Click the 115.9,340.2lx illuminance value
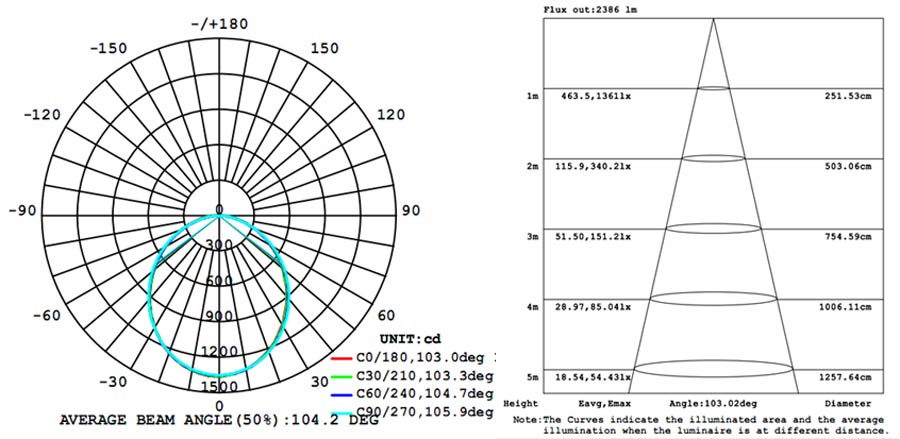The image size is (900, 439). [x=590, y=166]
